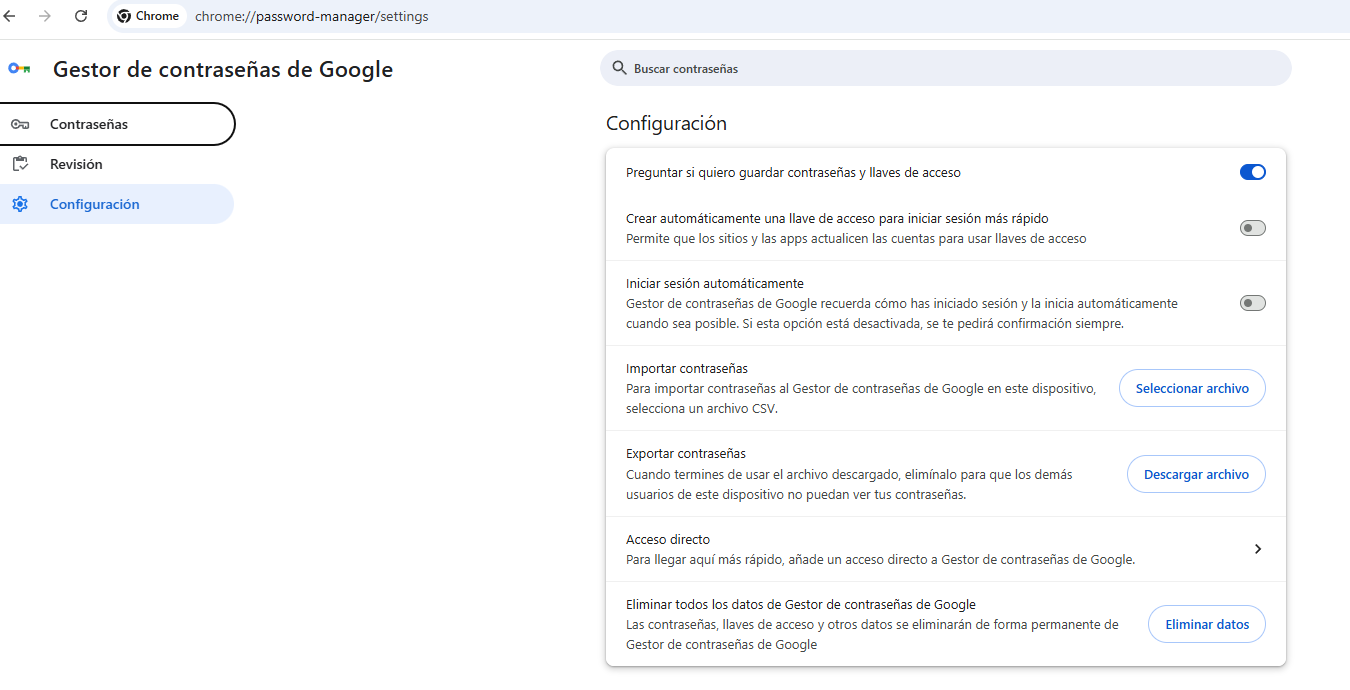1350x690 pixels.
Task: Open the Contraseñas sidebar section
Action: (x=117, y=124)
